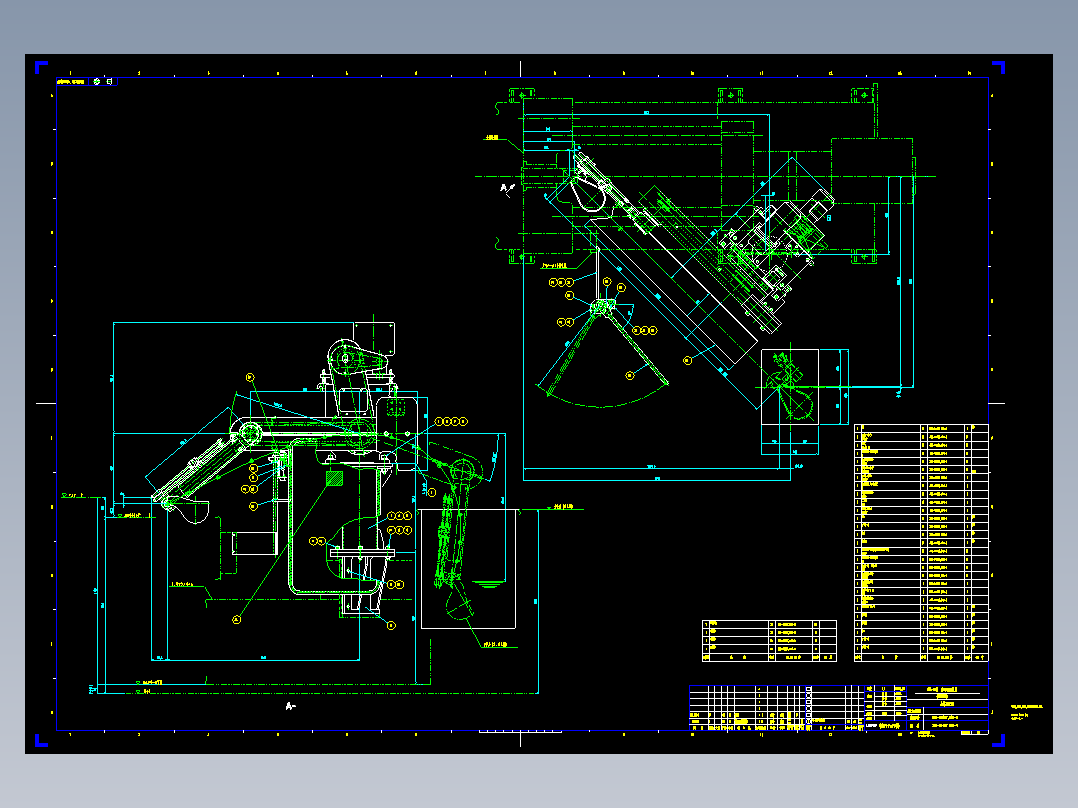Click the yellow note text outside drawing frame
This screenshot has height=808, width=1078.
tap(1026, 712)
